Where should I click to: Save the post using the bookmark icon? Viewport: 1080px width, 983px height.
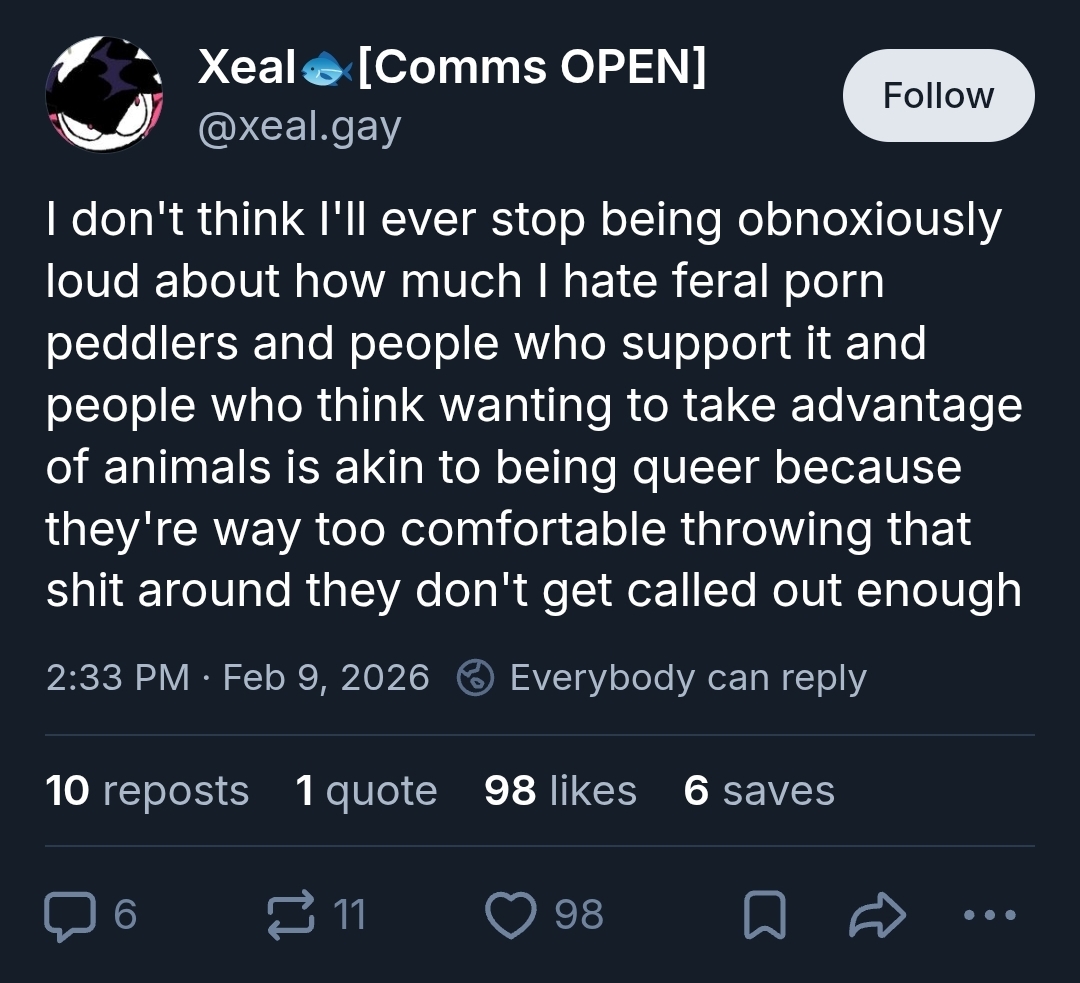point(765,915)
